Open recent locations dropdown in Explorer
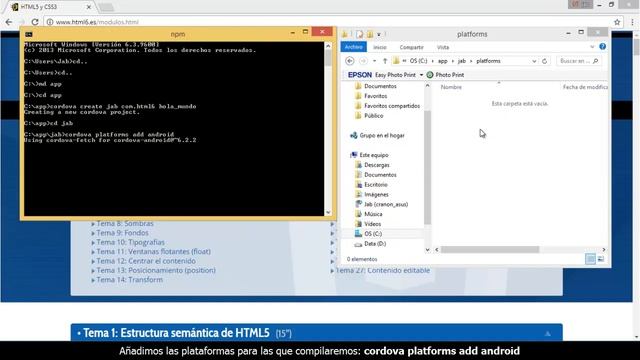This screenshot has width=640, height=360. pyautogui.click(x=374, y=61)
